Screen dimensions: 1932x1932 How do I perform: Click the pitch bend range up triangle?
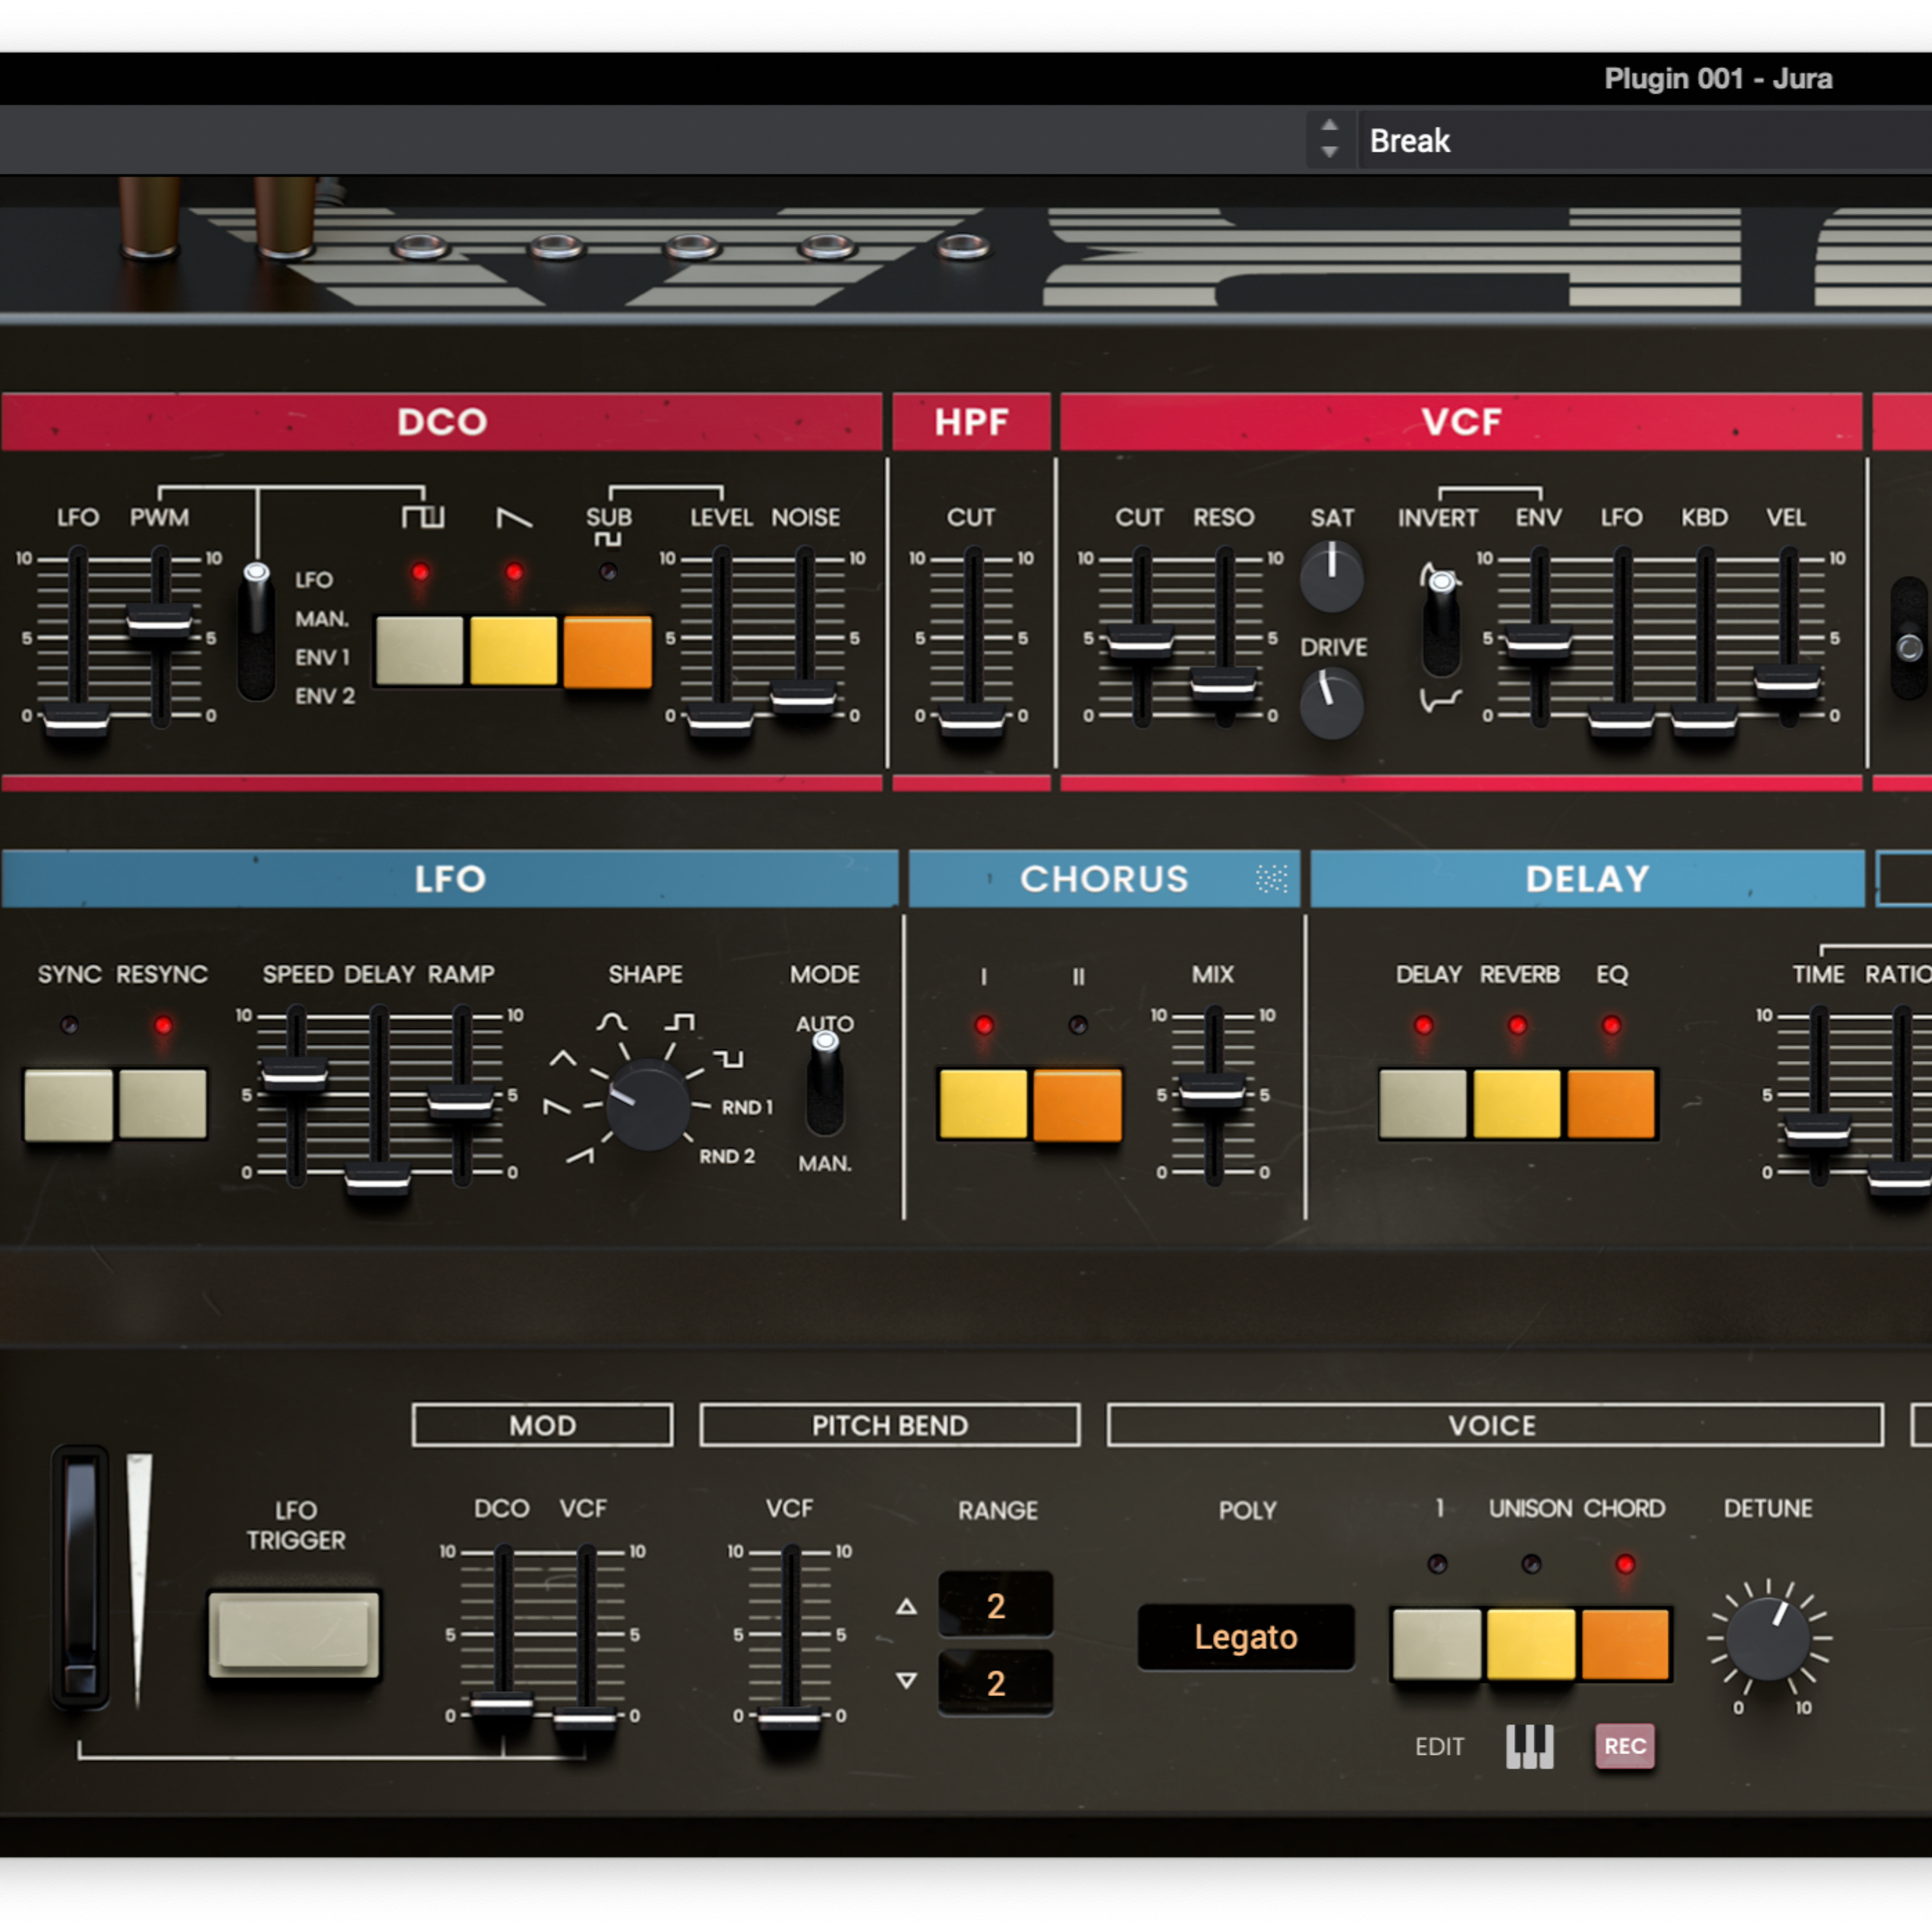906,1607
